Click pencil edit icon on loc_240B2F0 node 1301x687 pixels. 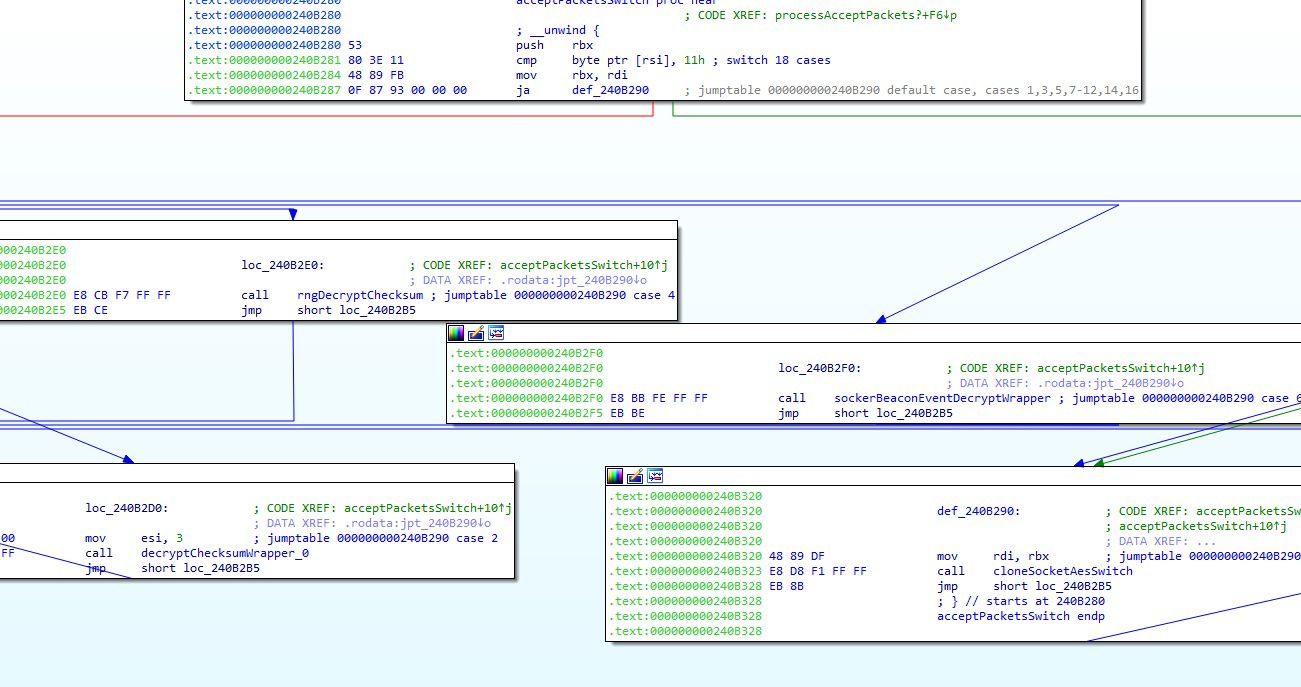click(476, 333)
